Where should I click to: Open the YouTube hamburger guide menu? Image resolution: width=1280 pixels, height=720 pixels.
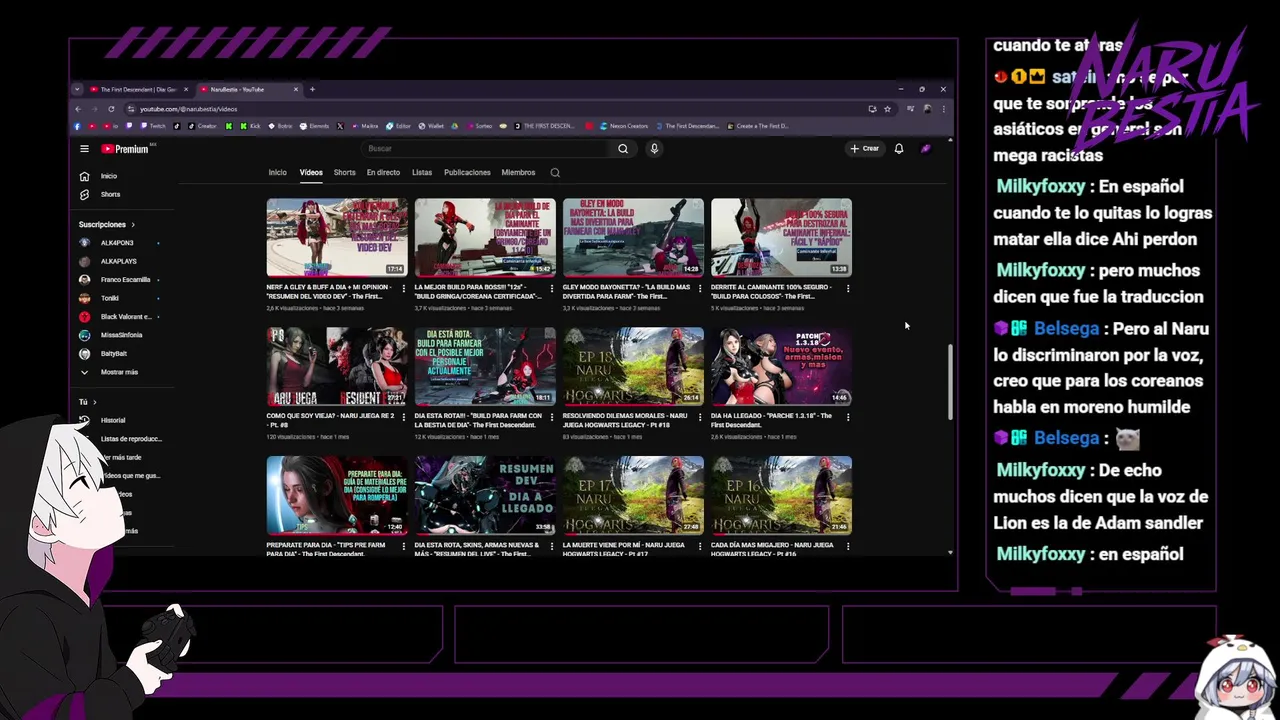pos(84,149)
